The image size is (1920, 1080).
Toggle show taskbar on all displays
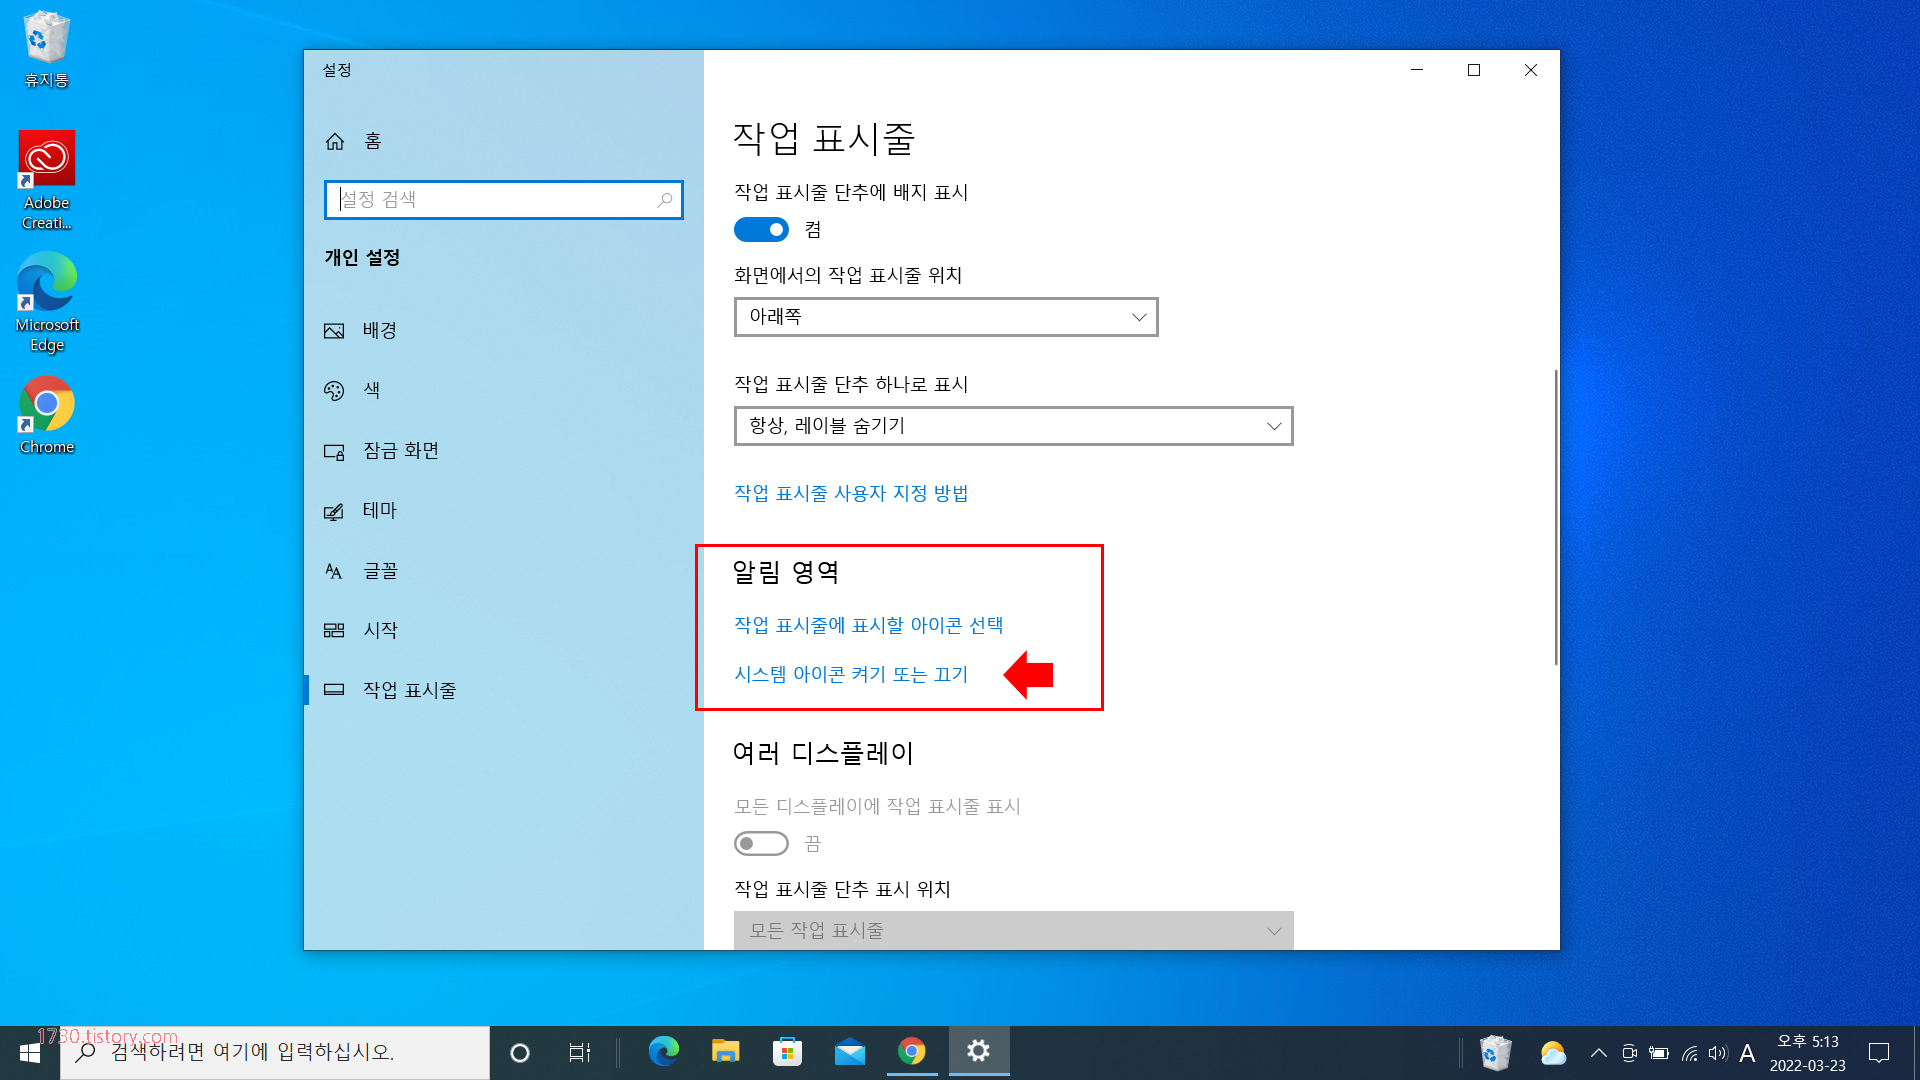761,844
